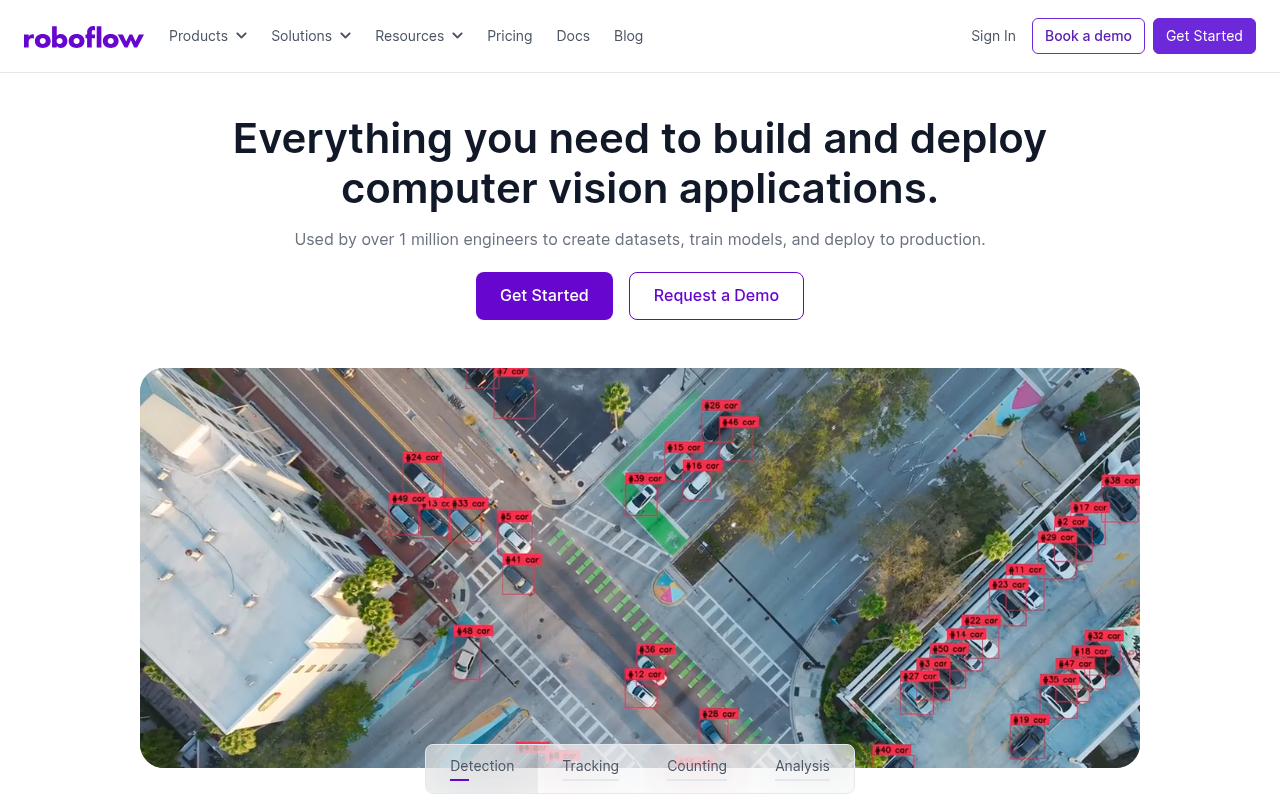Switch to the Counting tab

(697, 766)
